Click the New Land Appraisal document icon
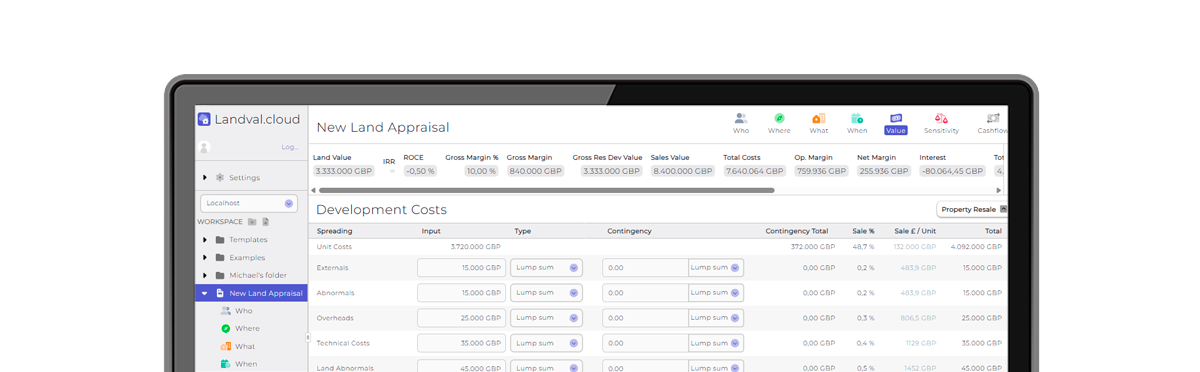 (220, 293)
